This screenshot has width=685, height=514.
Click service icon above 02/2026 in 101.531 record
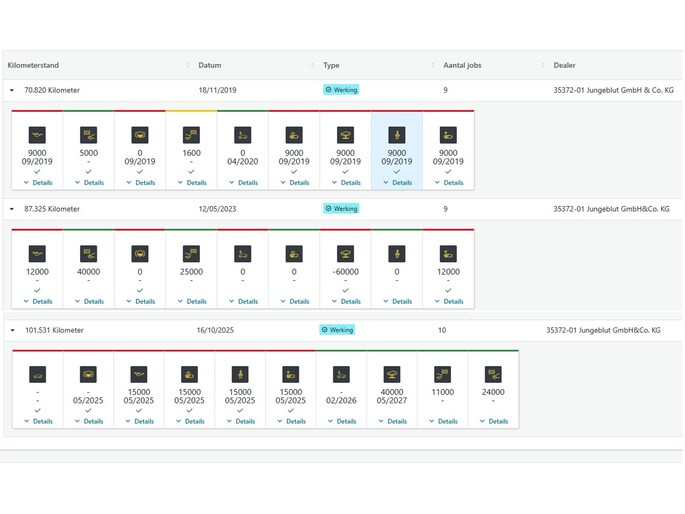(341, 375)
